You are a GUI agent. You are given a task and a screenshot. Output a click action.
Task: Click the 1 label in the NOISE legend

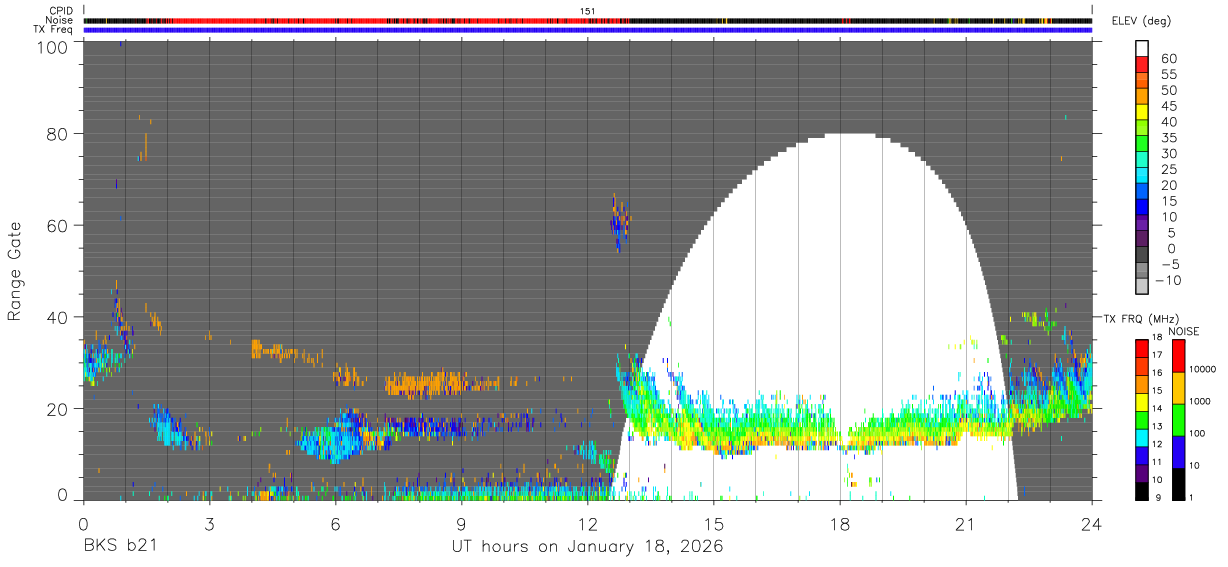click(1190, 497)
